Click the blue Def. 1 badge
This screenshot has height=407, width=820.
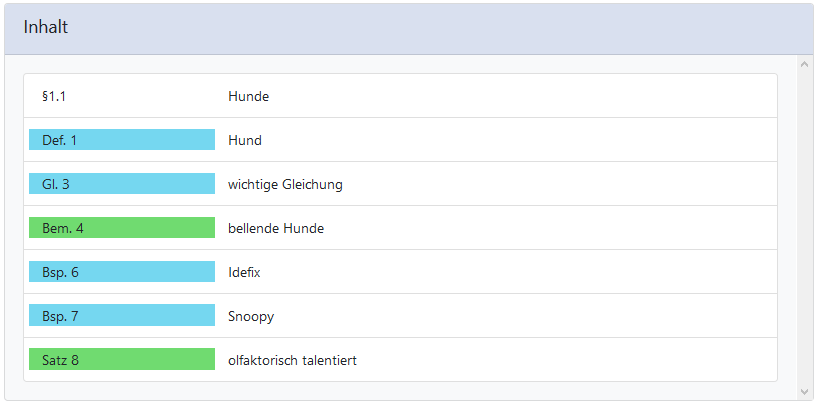[122, 140]
